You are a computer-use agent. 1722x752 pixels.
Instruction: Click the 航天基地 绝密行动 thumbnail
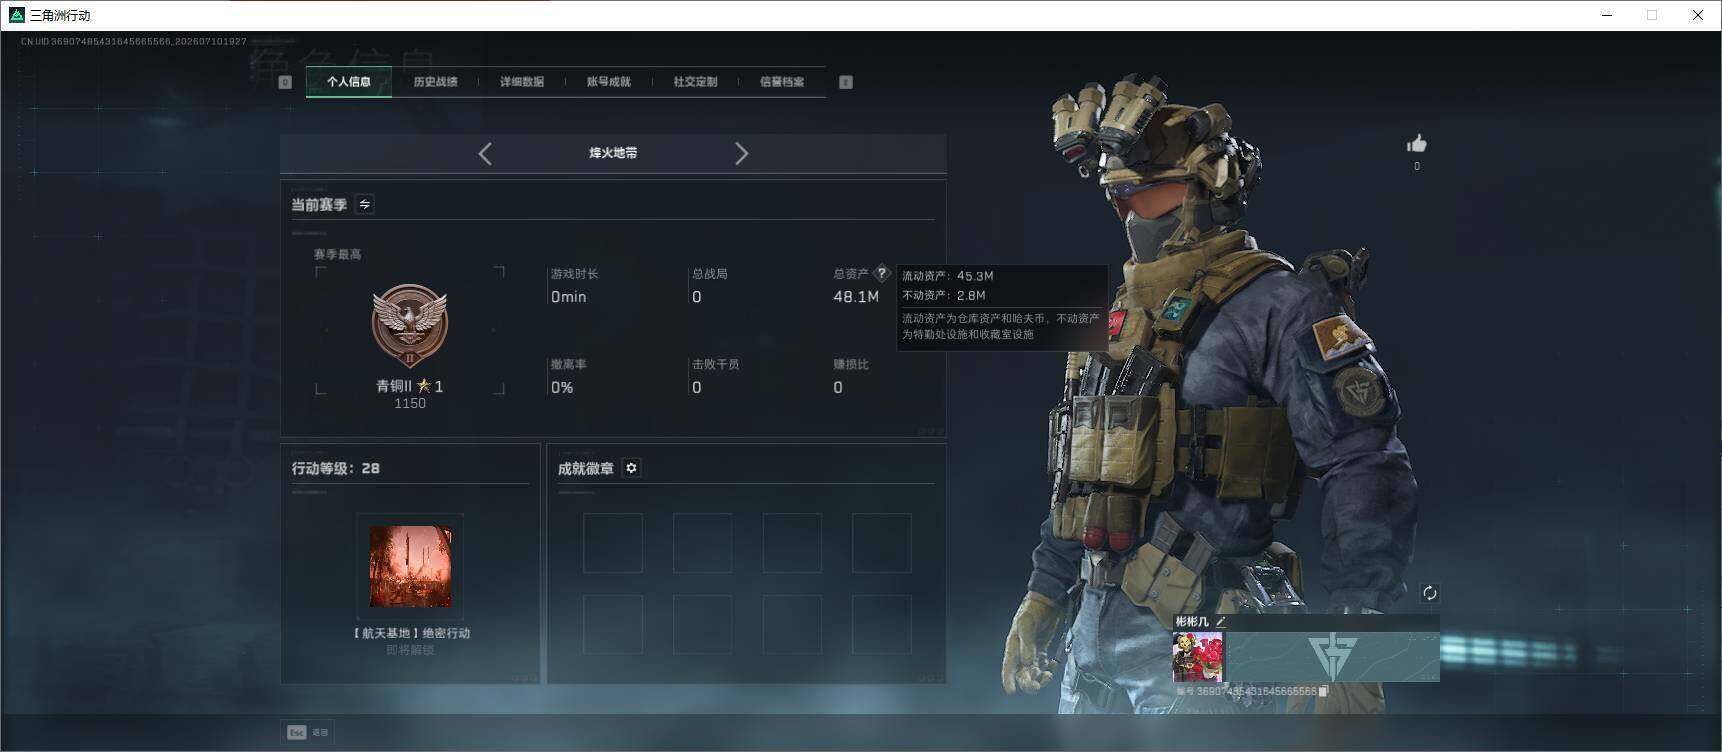coord(410,566)
